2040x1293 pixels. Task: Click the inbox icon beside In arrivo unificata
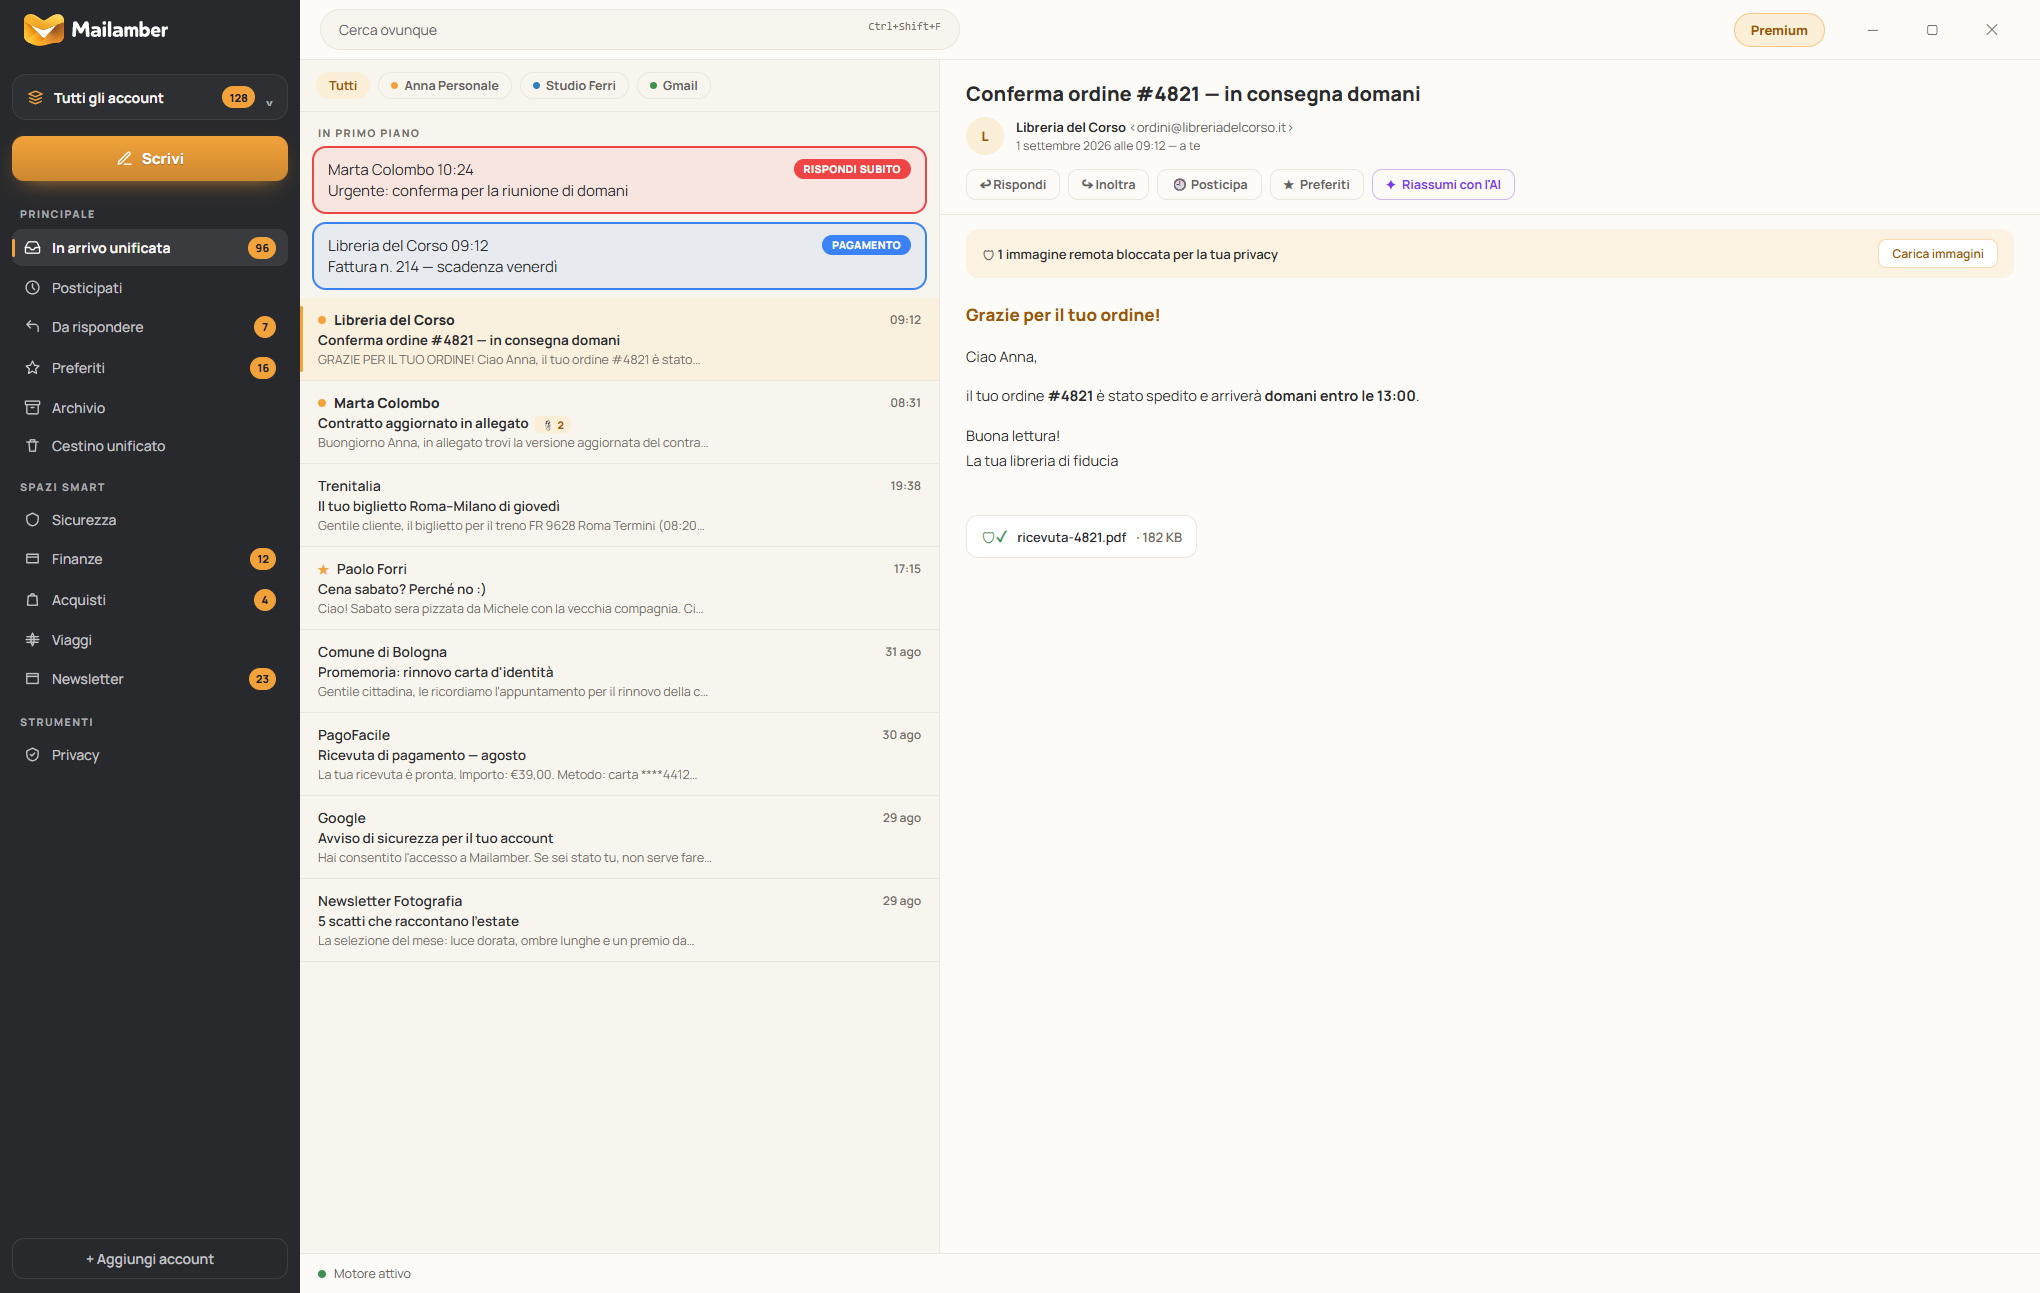click(x=33, y=248)
